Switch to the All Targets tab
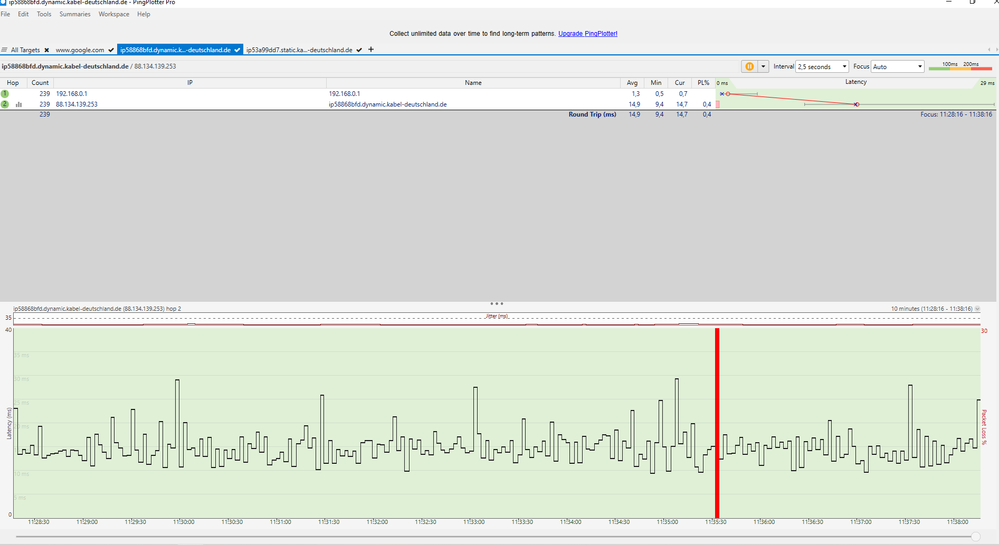 pyautogui.click(x=25, y=50)
